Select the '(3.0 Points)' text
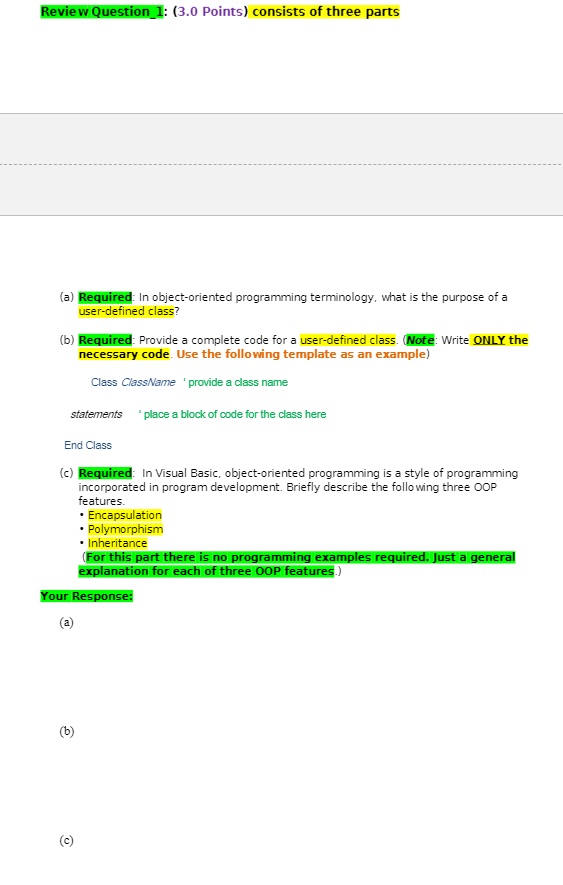The image size is (563, 885). (x=211, y=12)
